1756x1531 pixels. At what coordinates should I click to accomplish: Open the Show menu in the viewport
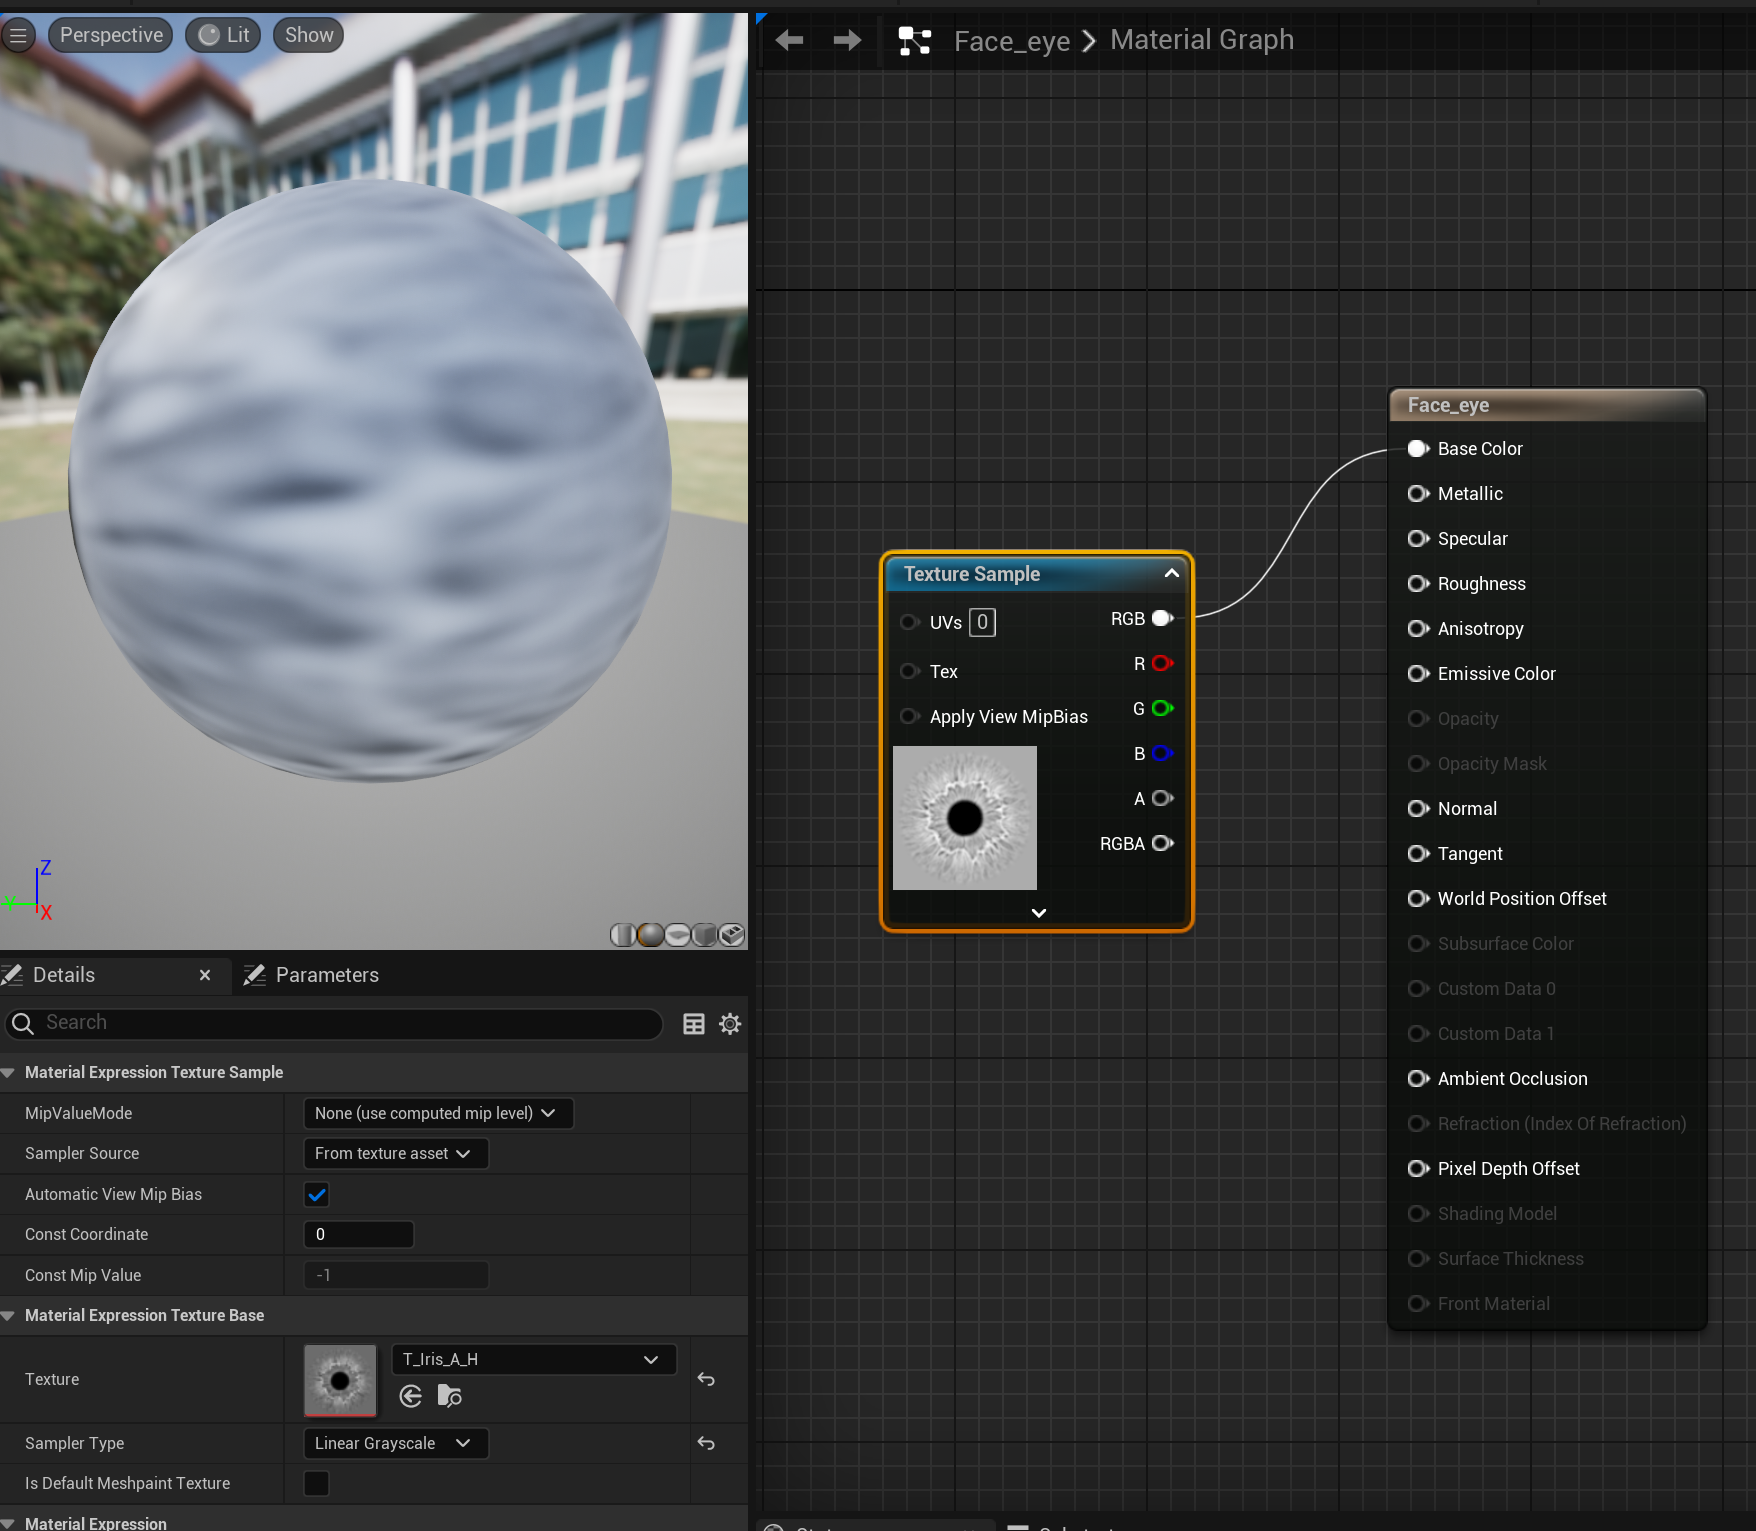307,34
